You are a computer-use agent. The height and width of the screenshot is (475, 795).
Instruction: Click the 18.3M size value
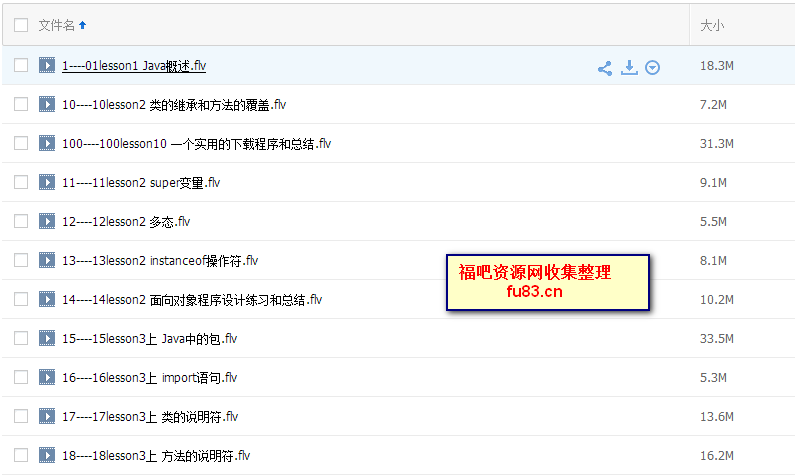click(716, 66)
